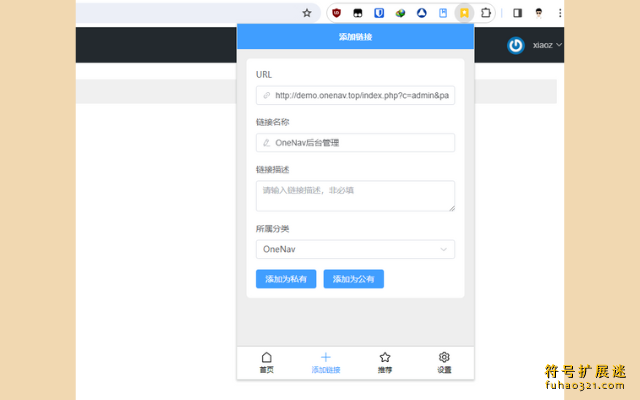Click the link description textarea

[355, 196]
